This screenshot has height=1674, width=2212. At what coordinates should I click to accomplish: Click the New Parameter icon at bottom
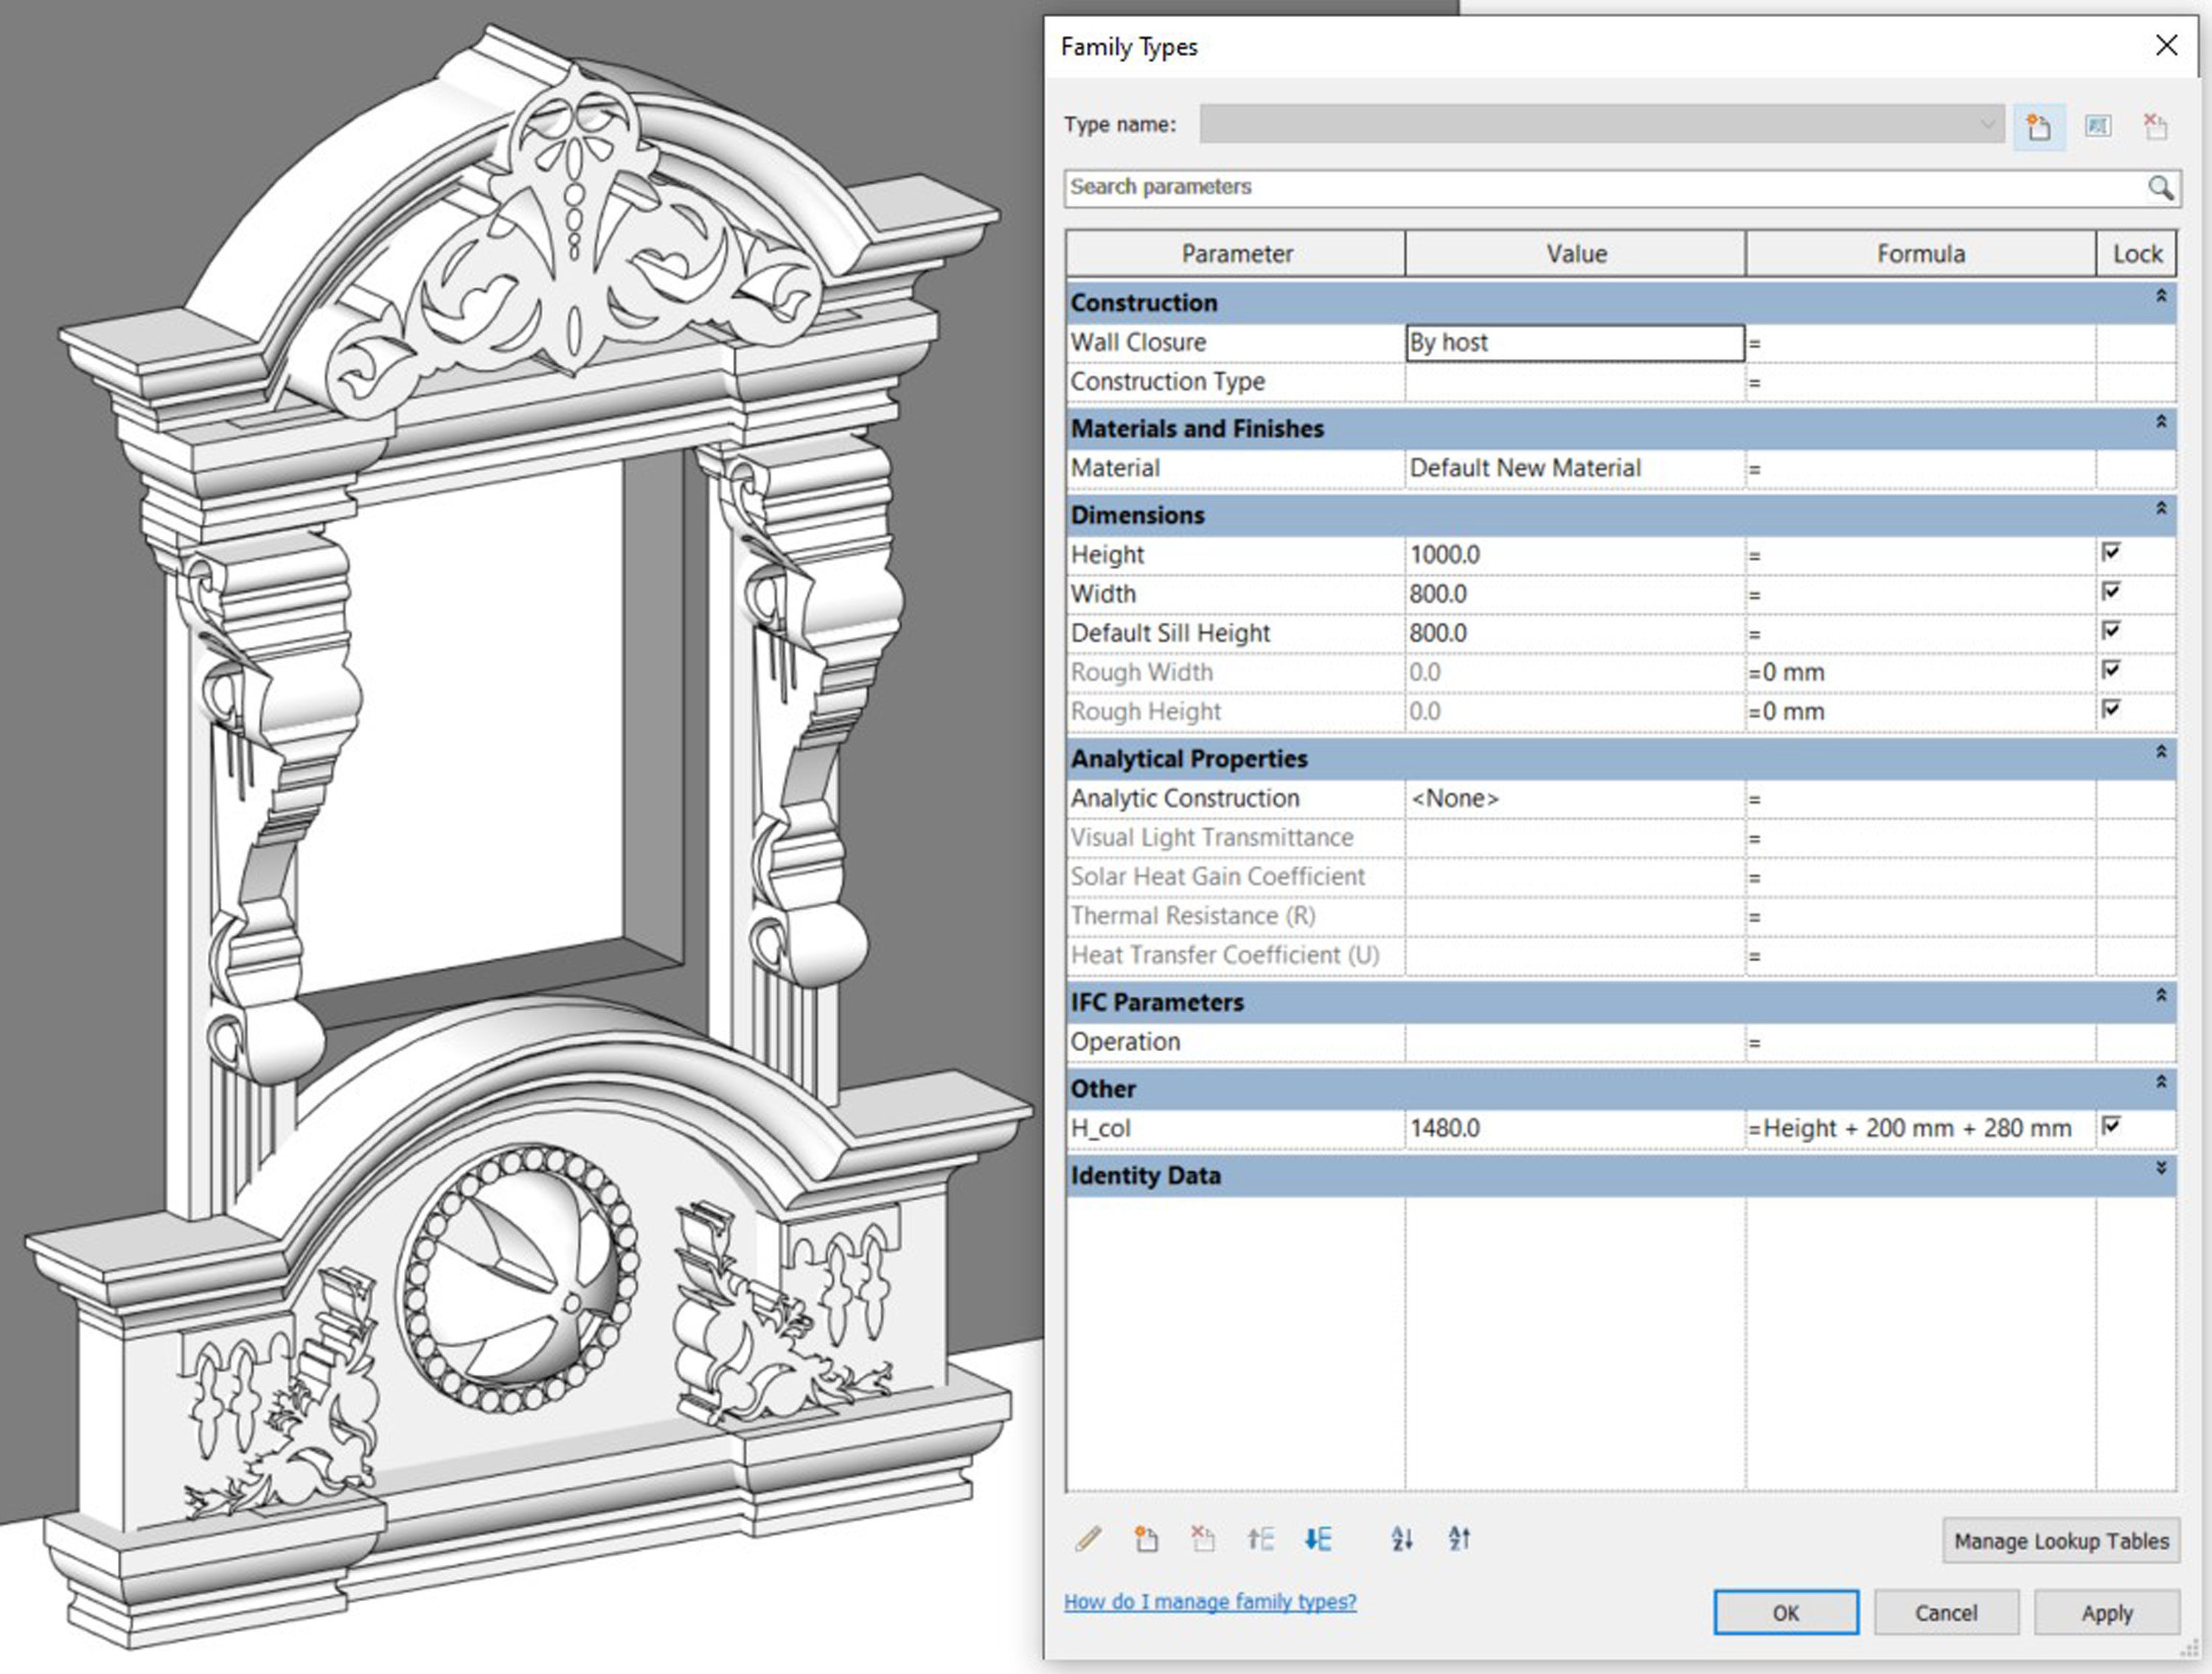1146,1539
